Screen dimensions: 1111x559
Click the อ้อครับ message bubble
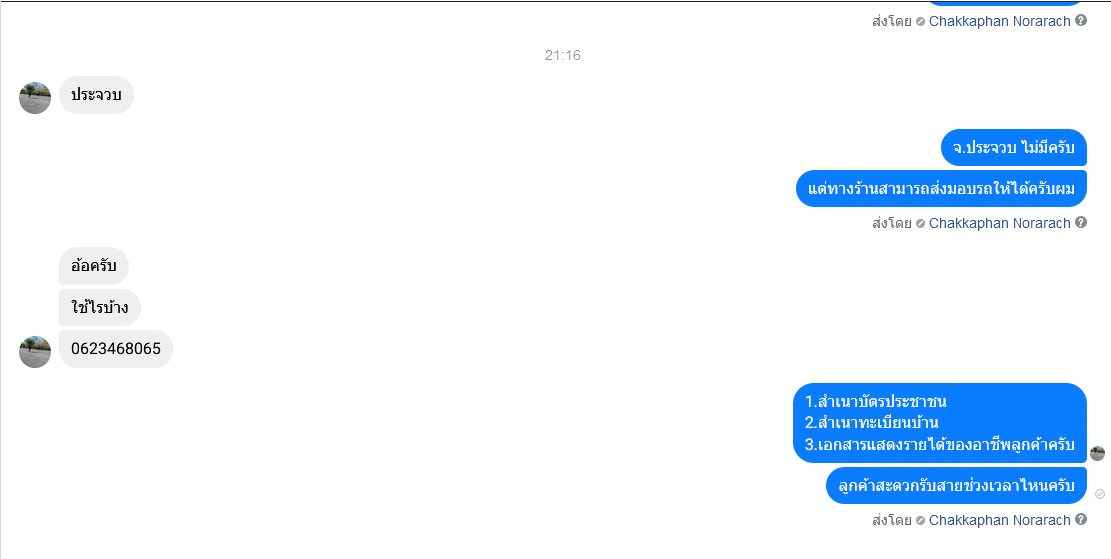(94, 266)
